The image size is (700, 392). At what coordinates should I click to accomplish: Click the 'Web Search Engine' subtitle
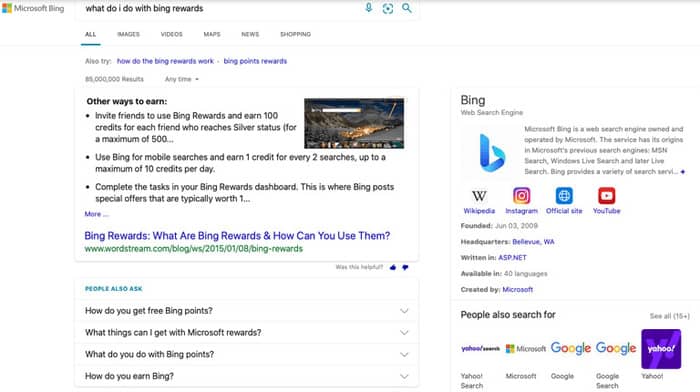[x=492, y=113]
